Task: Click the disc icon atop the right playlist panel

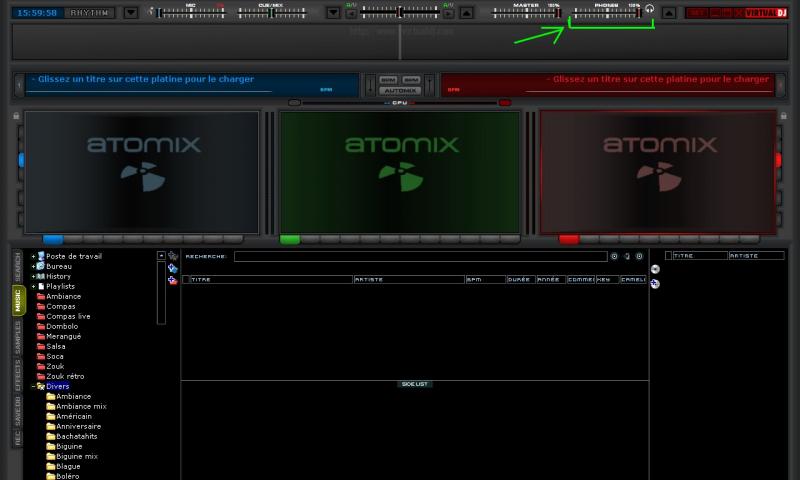Action: click(655, 269)
